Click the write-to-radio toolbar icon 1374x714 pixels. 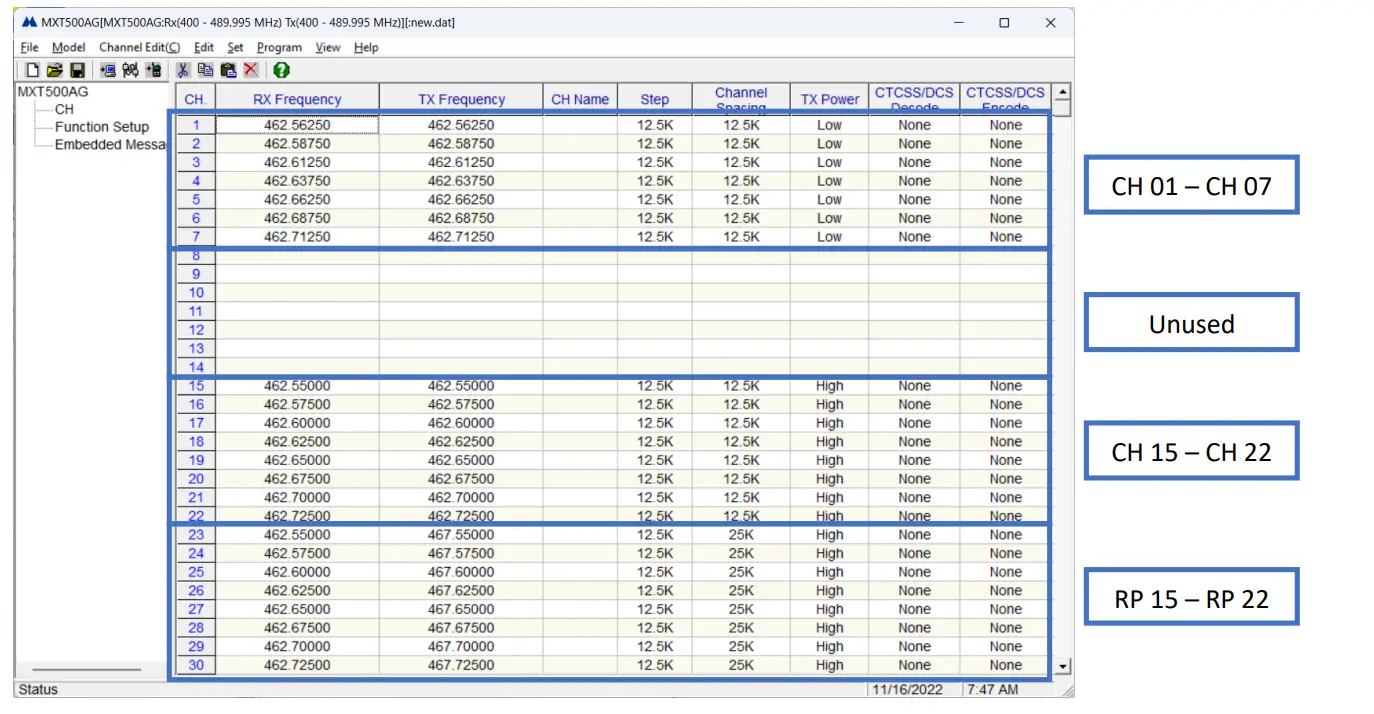tap(153, 70)
